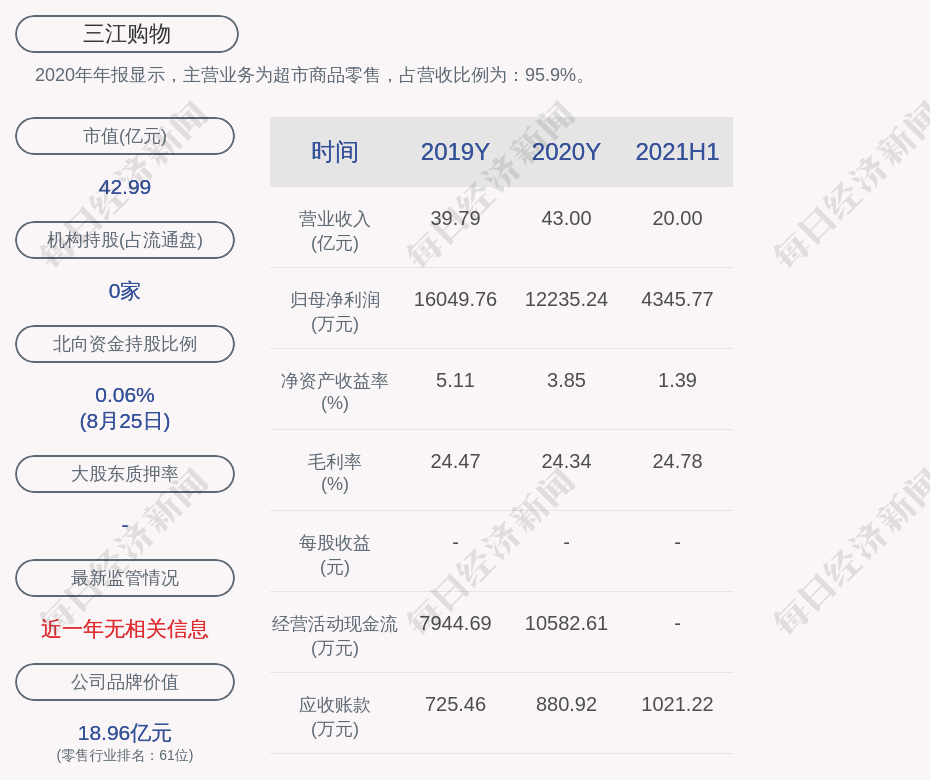Click the red 近一年无相关信息 text
The height and width of the screenshot is (780, 930).
tap(125, 629)
